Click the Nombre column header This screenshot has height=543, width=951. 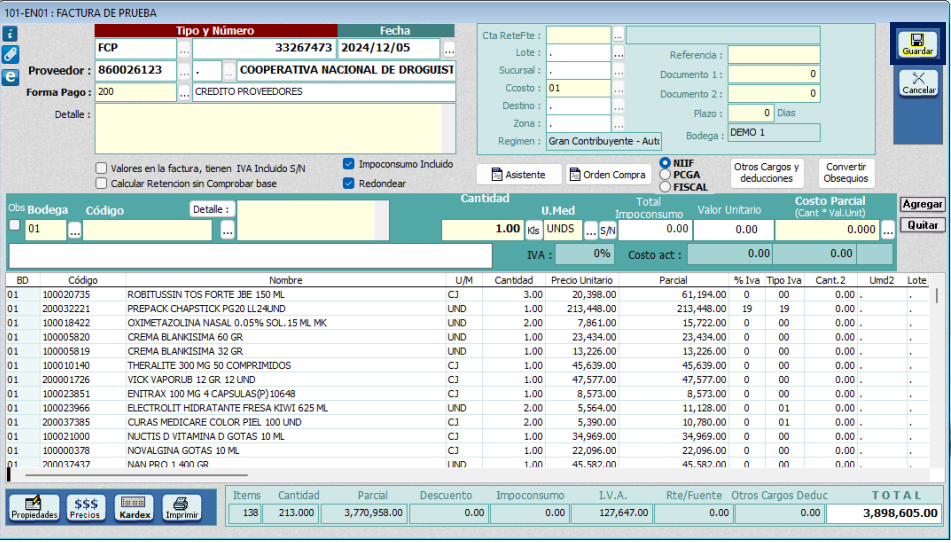286,280
